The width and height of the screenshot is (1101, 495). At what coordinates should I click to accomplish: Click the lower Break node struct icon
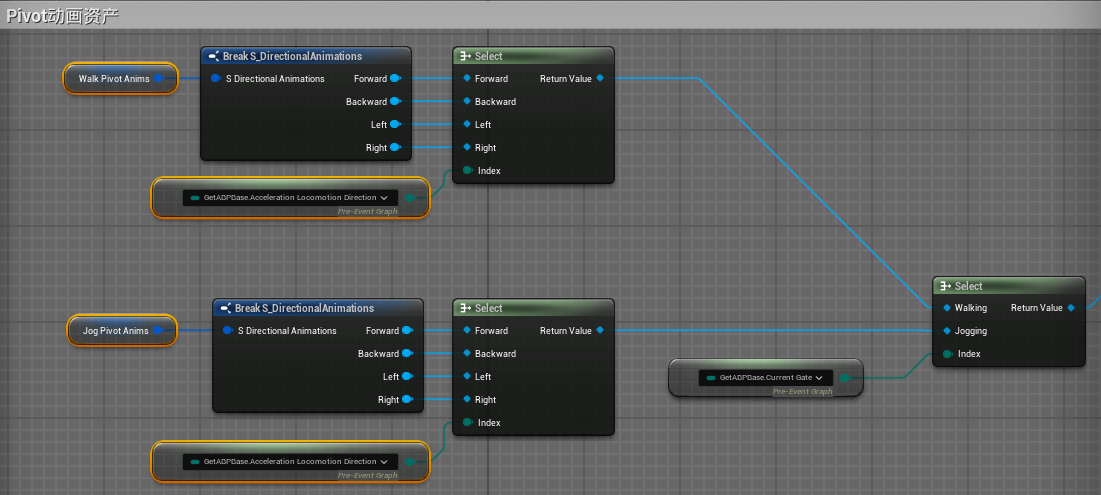(x=226, y=308)
